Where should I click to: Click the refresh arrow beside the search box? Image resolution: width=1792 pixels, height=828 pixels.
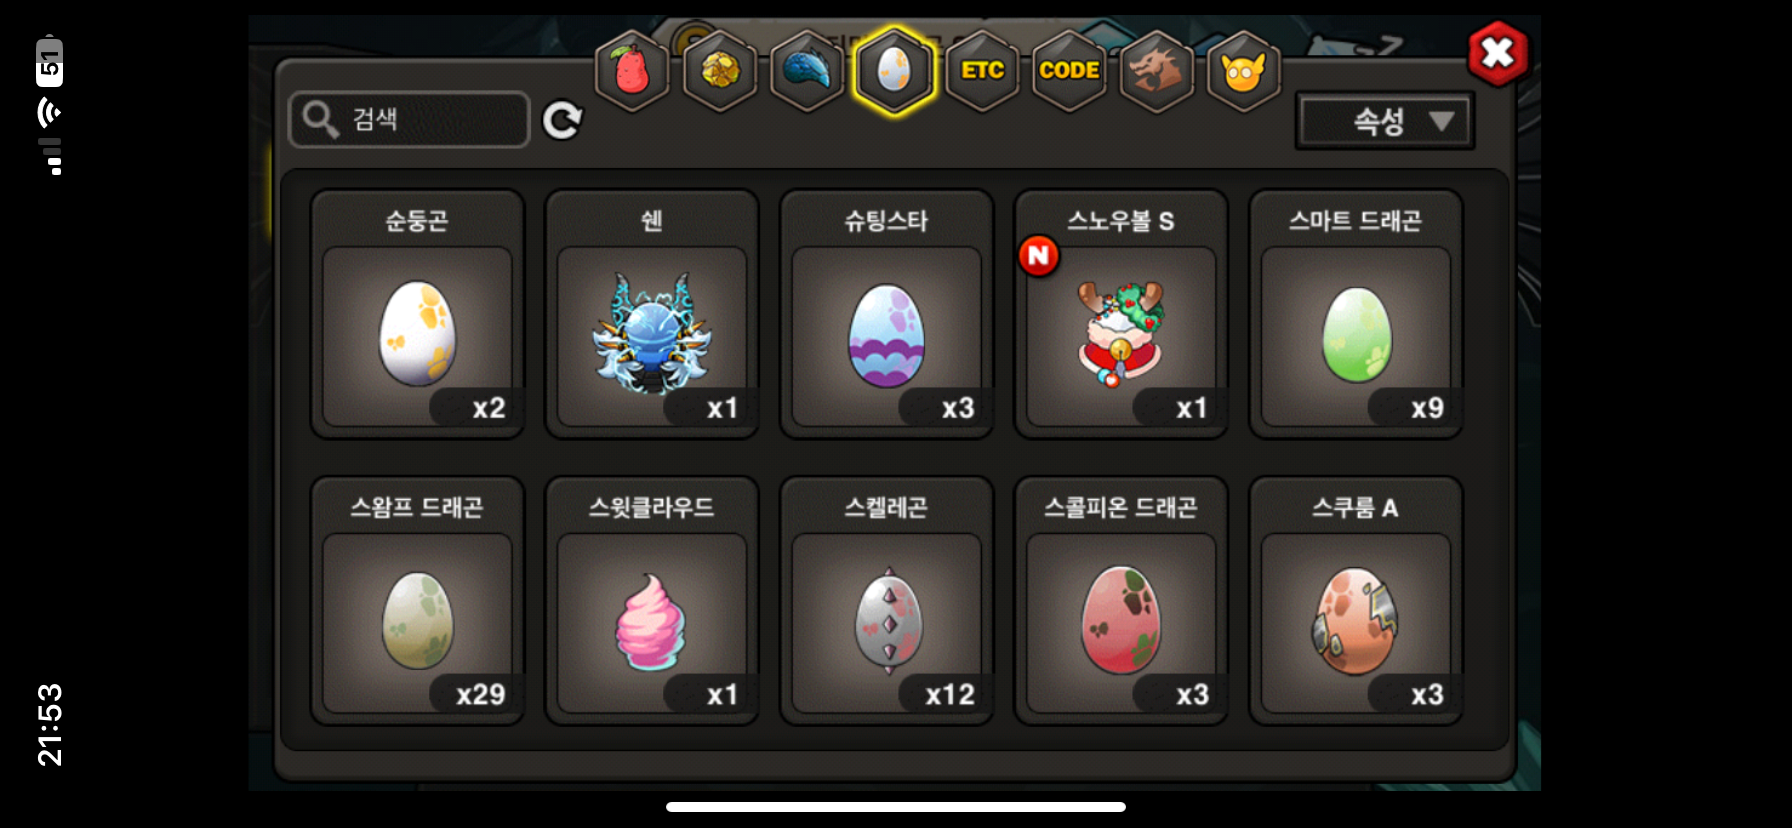[x=562, y=120]
